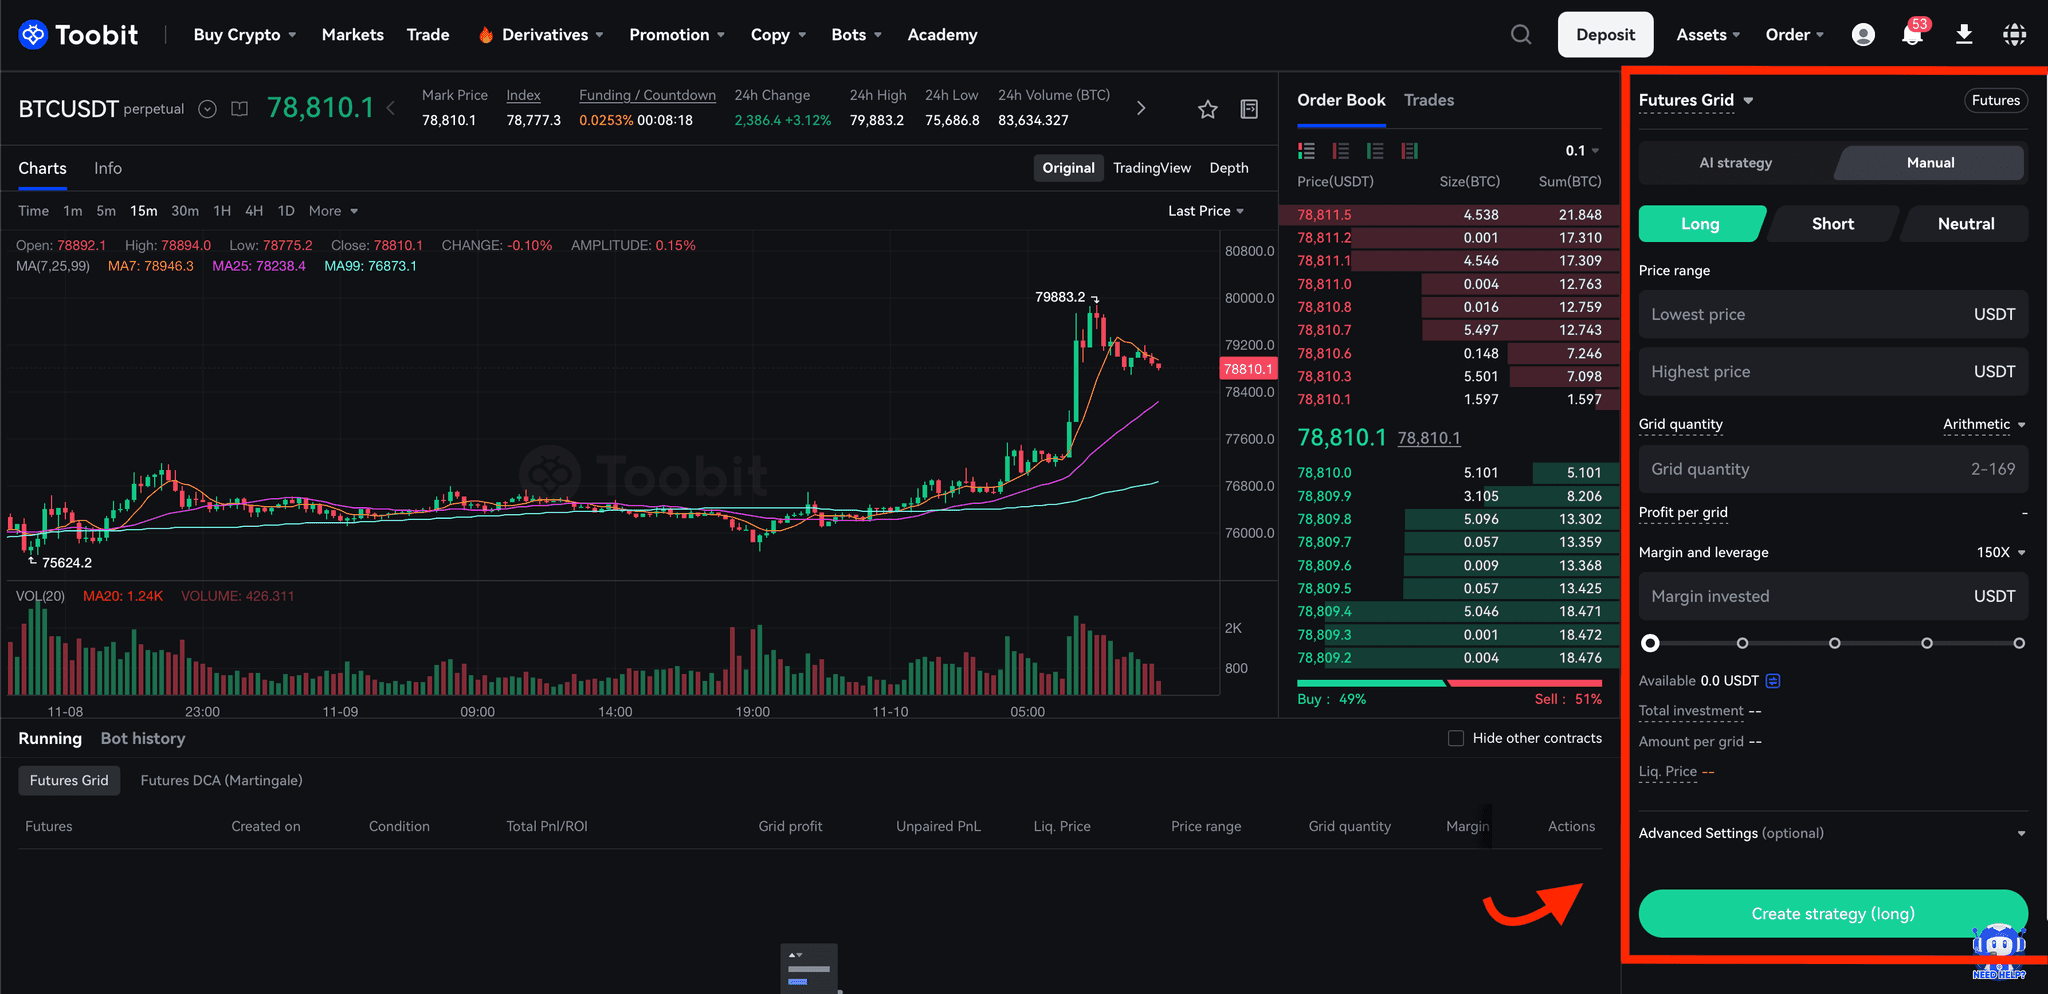Screen dimensions: 2048x994
Task: Expand Advanced Settings section
Action: point(2021,833)
